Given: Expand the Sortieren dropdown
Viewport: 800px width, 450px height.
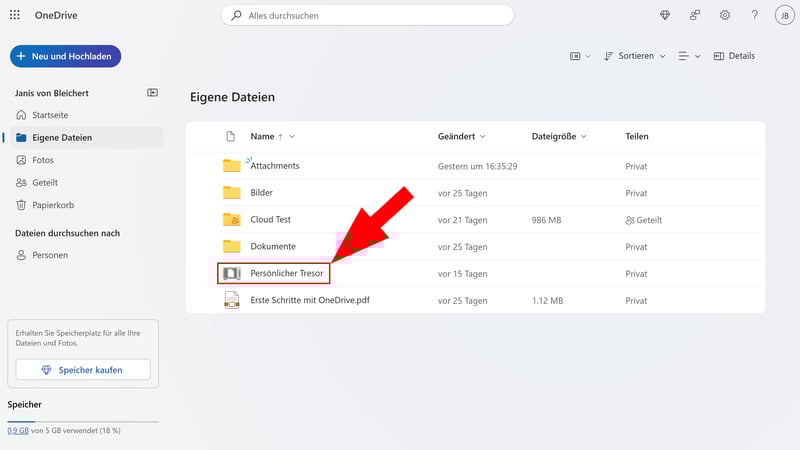Looking at the screenshot, I should (x=635, y=56).
